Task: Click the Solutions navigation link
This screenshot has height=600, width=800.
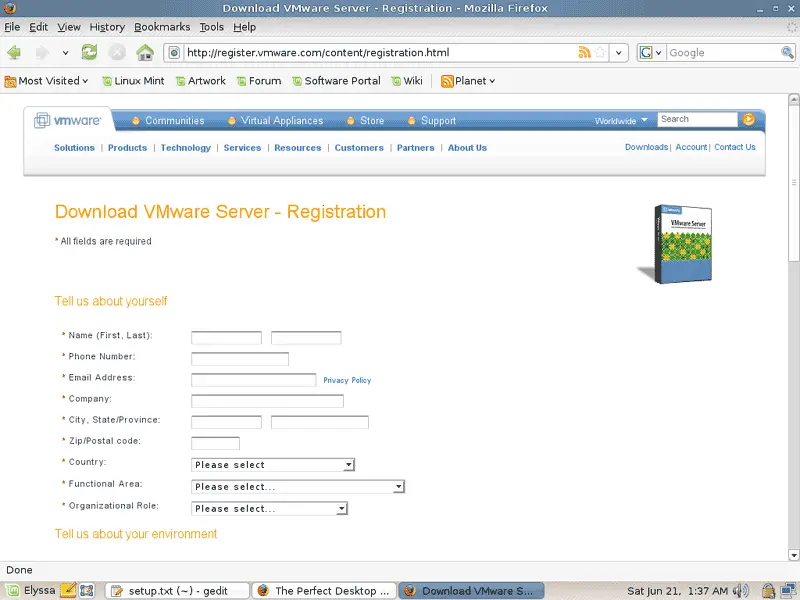Action: [74, 147]
